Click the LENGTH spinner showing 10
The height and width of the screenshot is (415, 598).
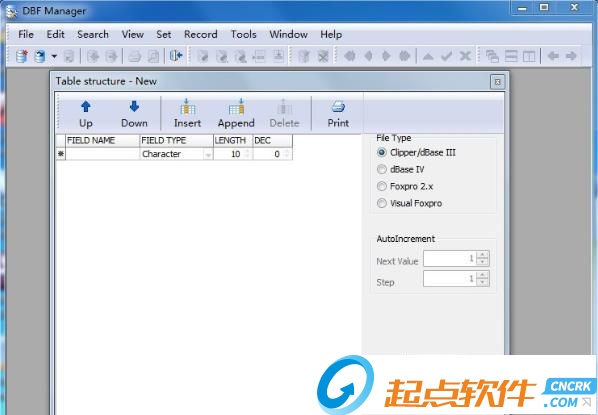247,154
